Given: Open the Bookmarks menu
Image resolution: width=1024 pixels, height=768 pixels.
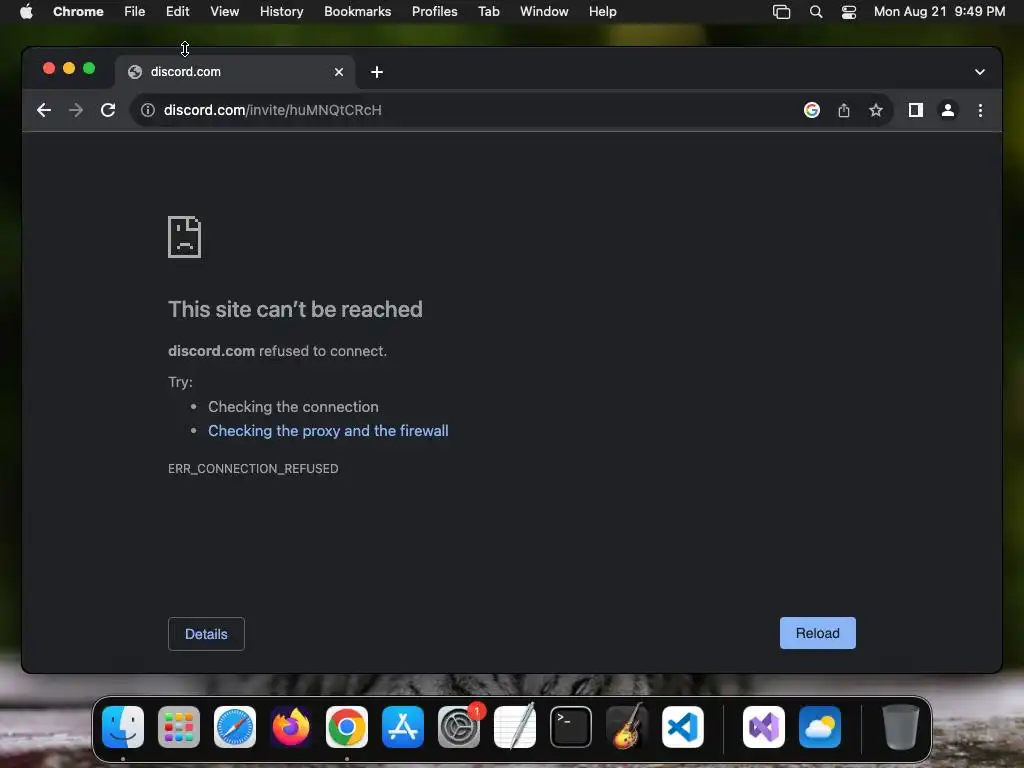Looking at the screenshot, I should click(x=358, y=12).
